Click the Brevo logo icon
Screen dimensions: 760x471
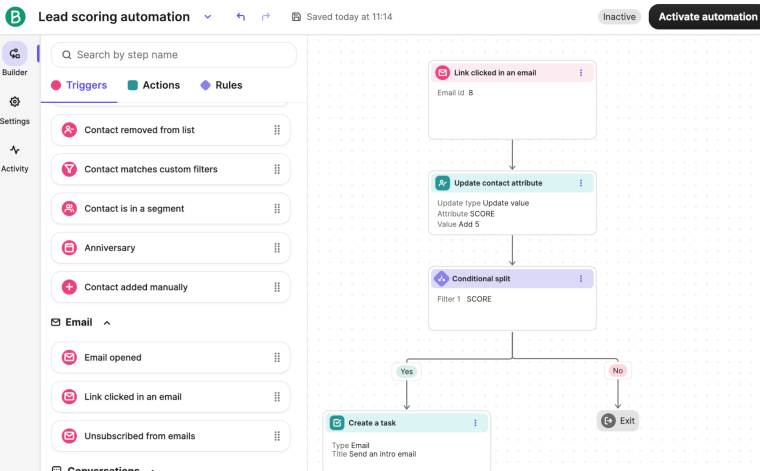[15, 17]
